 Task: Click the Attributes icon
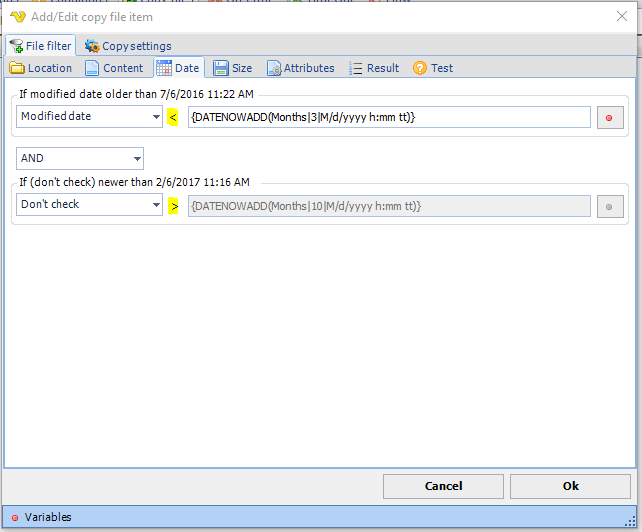[273, 68]
